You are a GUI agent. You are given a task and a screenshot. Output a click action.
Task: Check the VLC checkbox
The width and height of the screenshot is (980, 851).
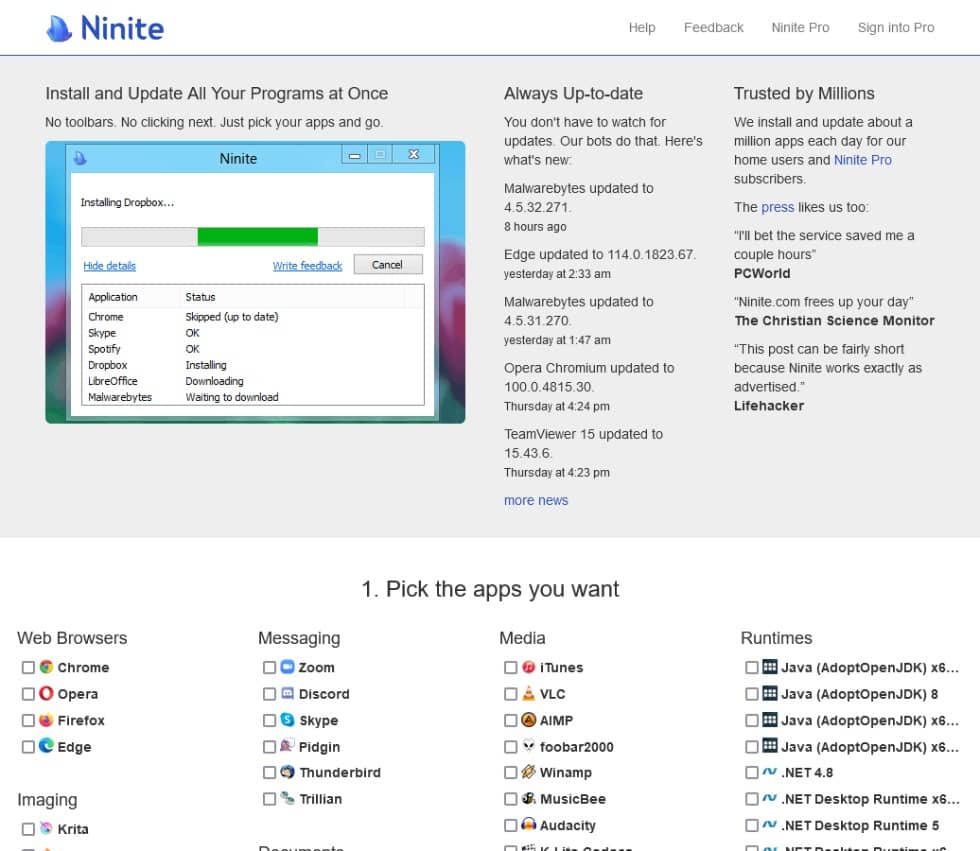(x=511, y=694)
